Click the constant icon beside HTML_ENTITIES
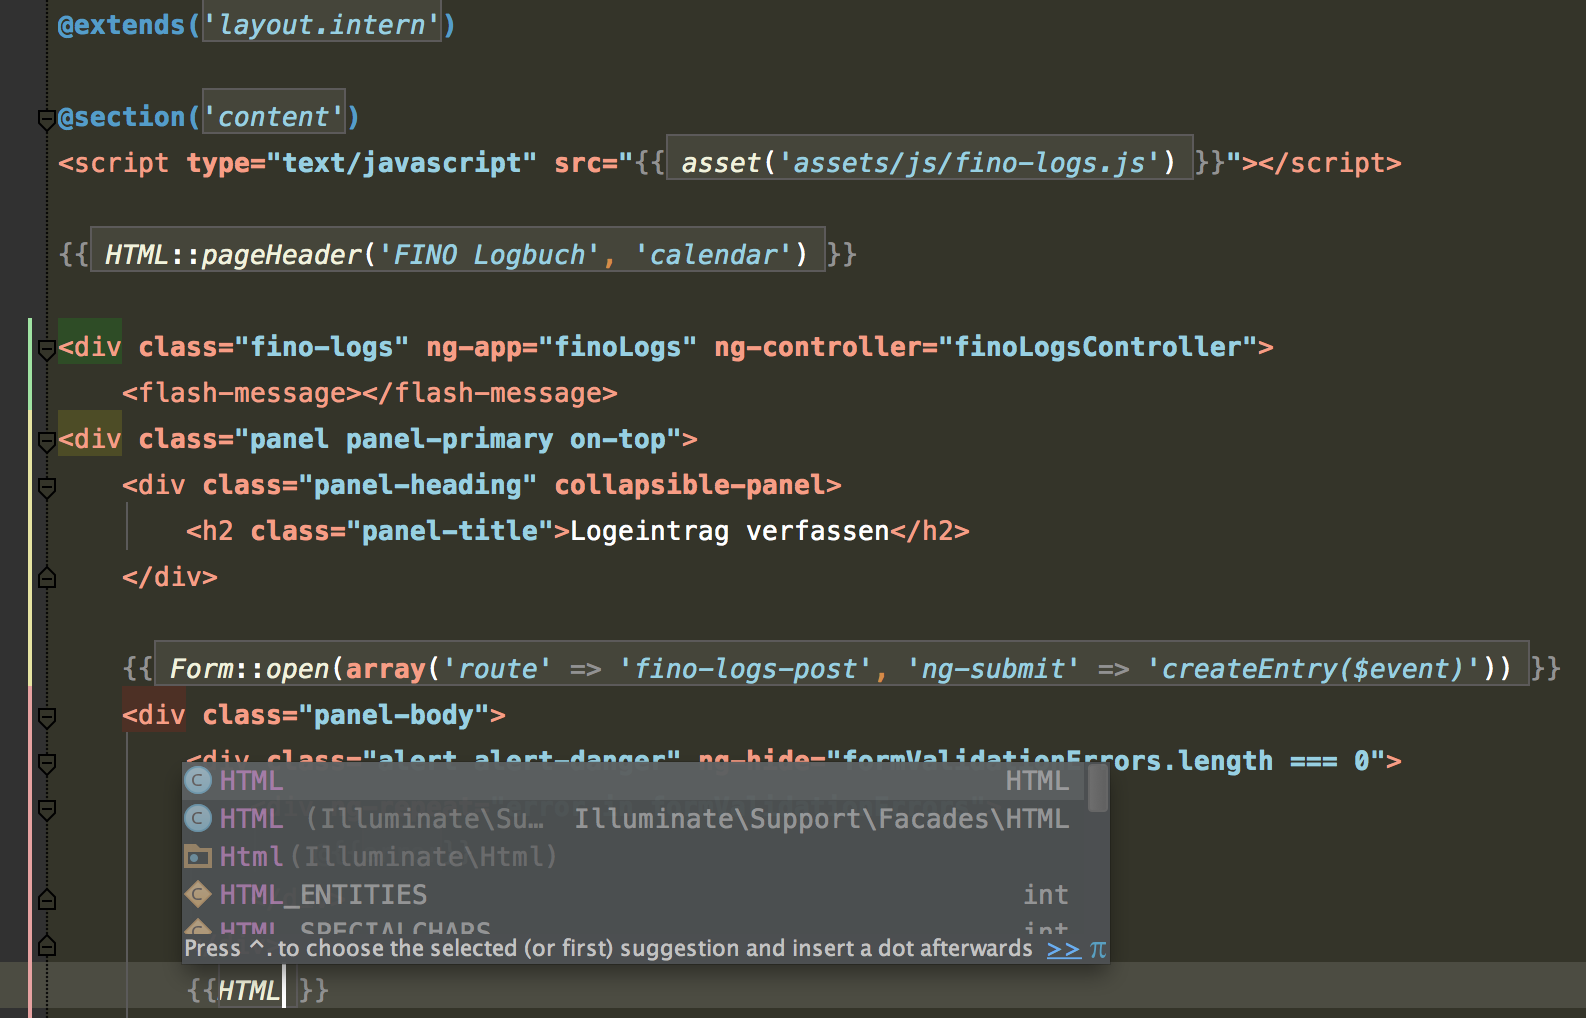Viewport: 1586px width, 1018px height. tap(198, 895)
